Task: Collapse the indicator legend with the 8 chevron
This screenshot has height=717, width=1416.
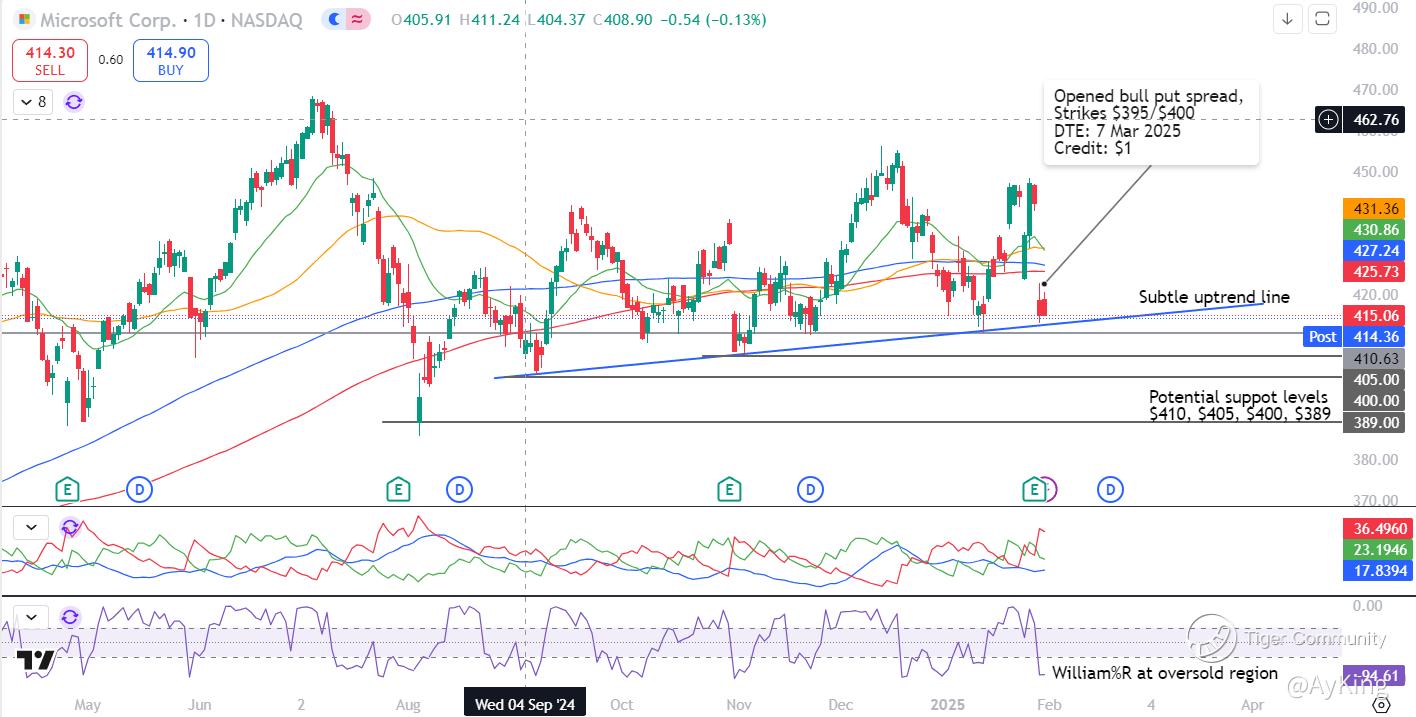Action: click(31, 101)
